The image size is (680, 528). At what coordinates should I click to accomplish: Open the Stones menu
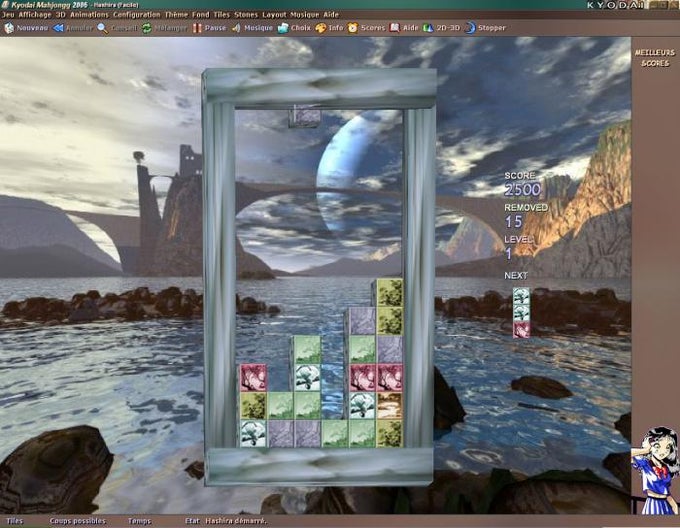click(x=246, y=14)
